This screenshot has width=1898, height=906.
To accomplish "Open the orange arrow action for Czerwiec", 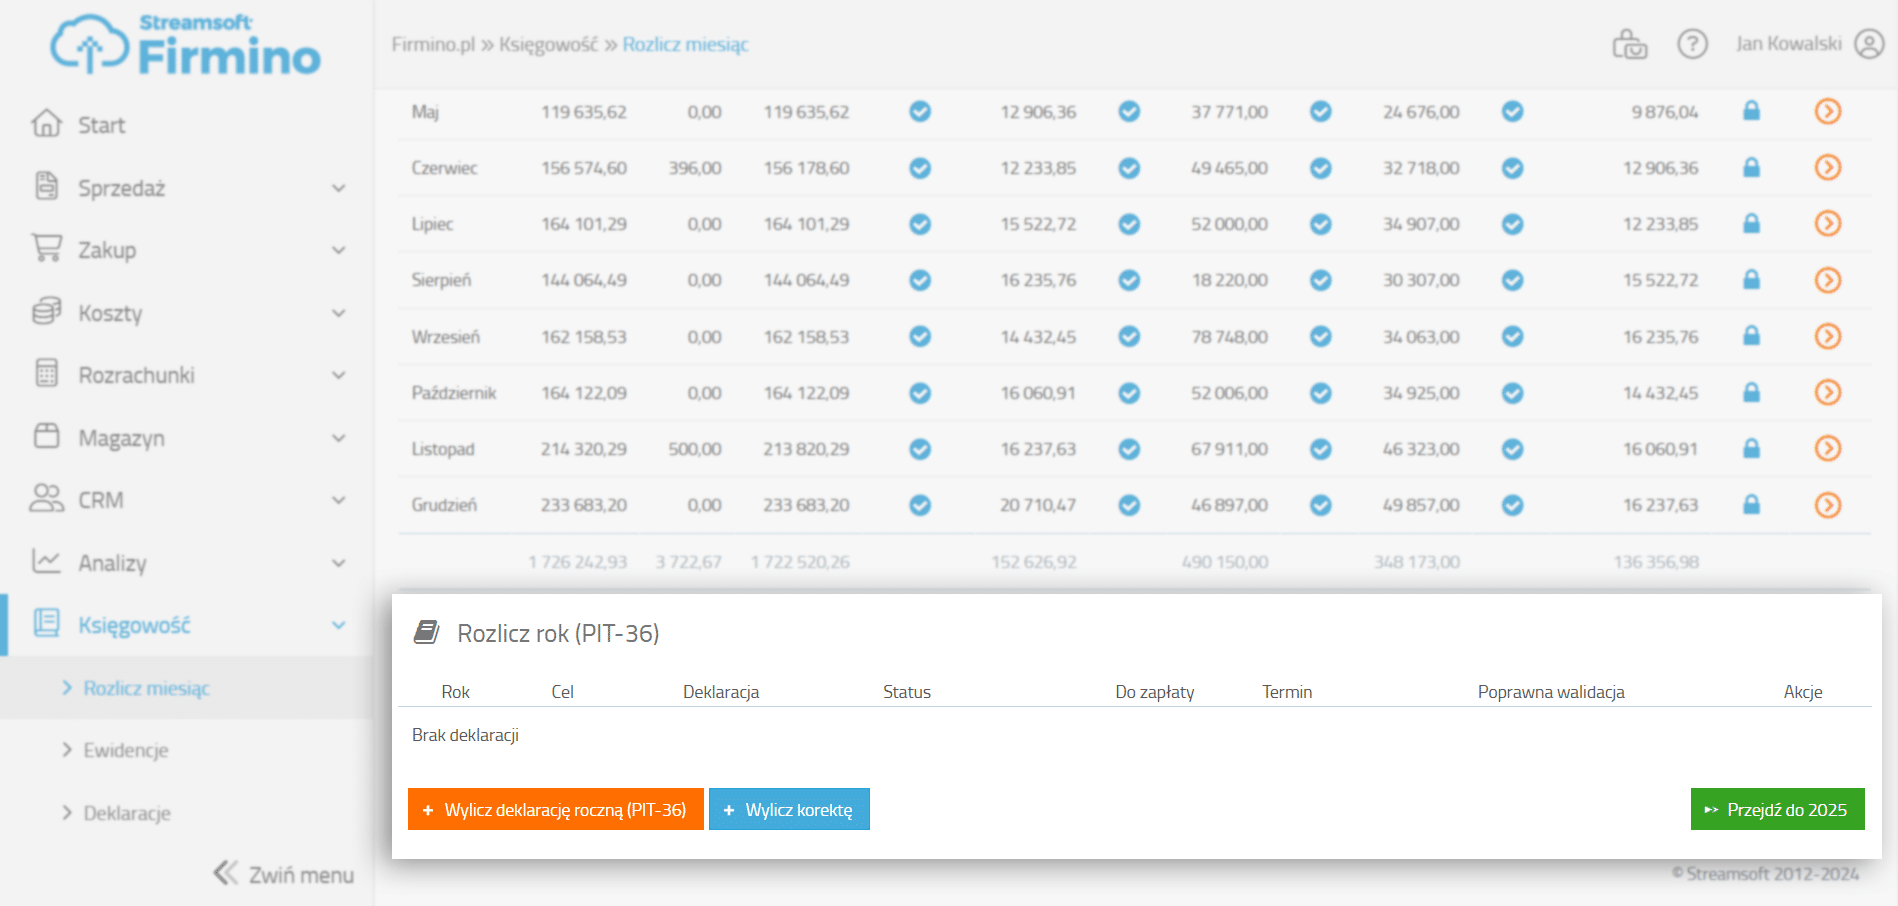I will point(1828,167).
